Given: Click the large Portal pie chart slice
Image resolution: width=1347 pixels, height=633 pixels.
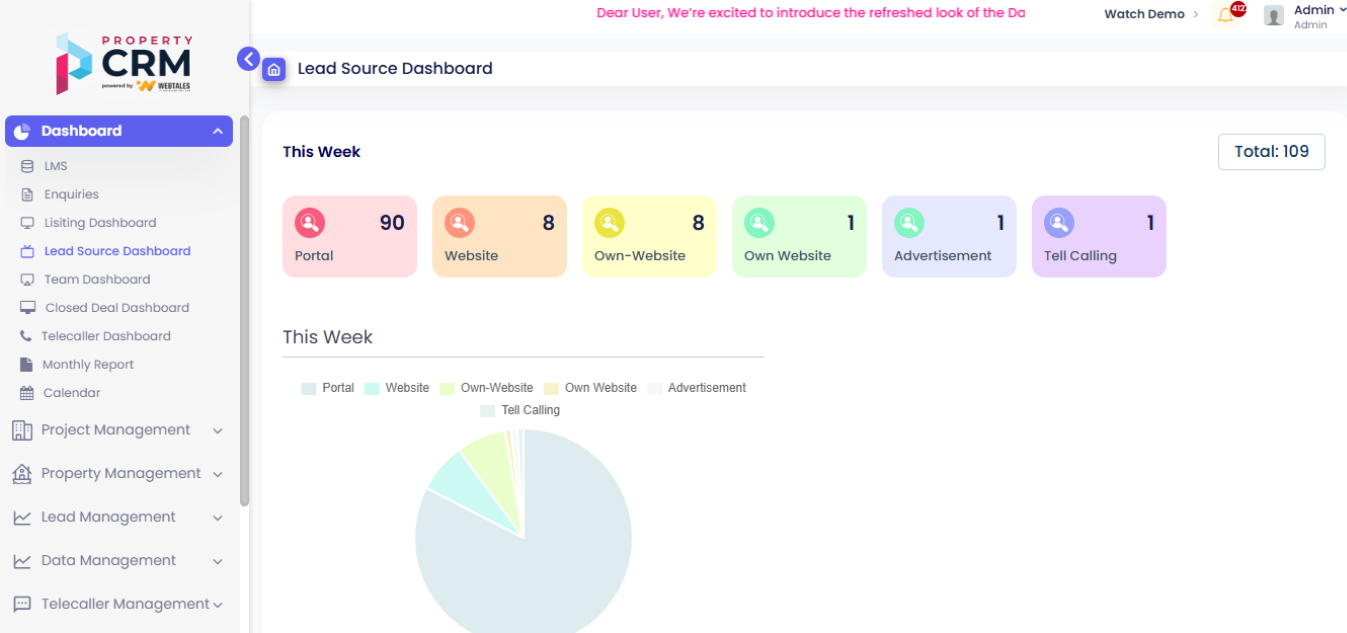Looking at the screenshot, I should [x=540, y=560].
